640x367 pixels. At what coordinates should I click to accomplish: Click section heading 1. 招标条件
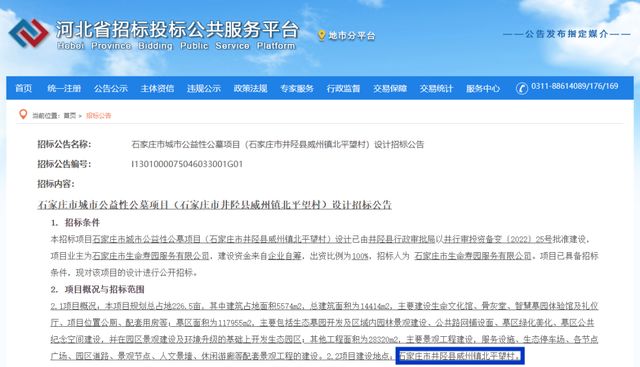point(75,222)
